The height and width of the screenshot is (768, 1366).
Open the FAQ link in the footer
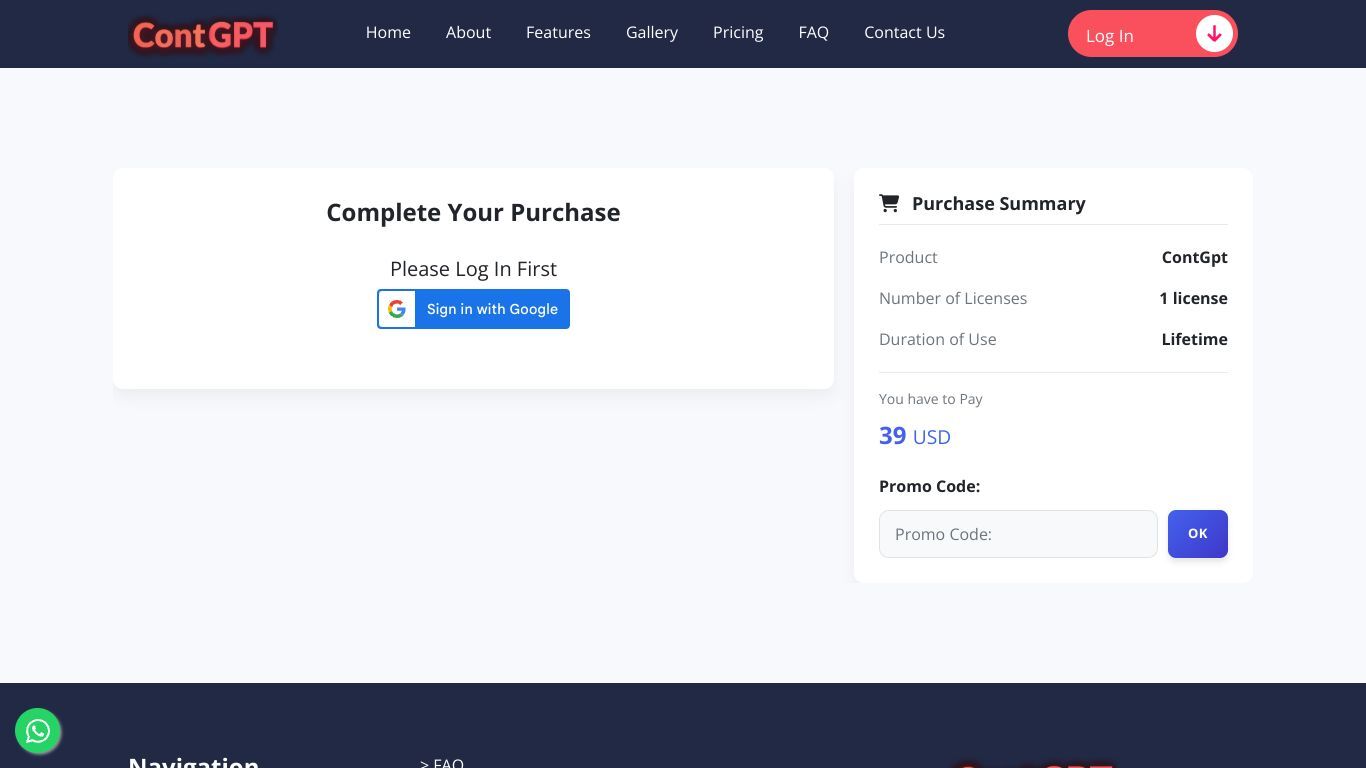[x=442, y=762]
